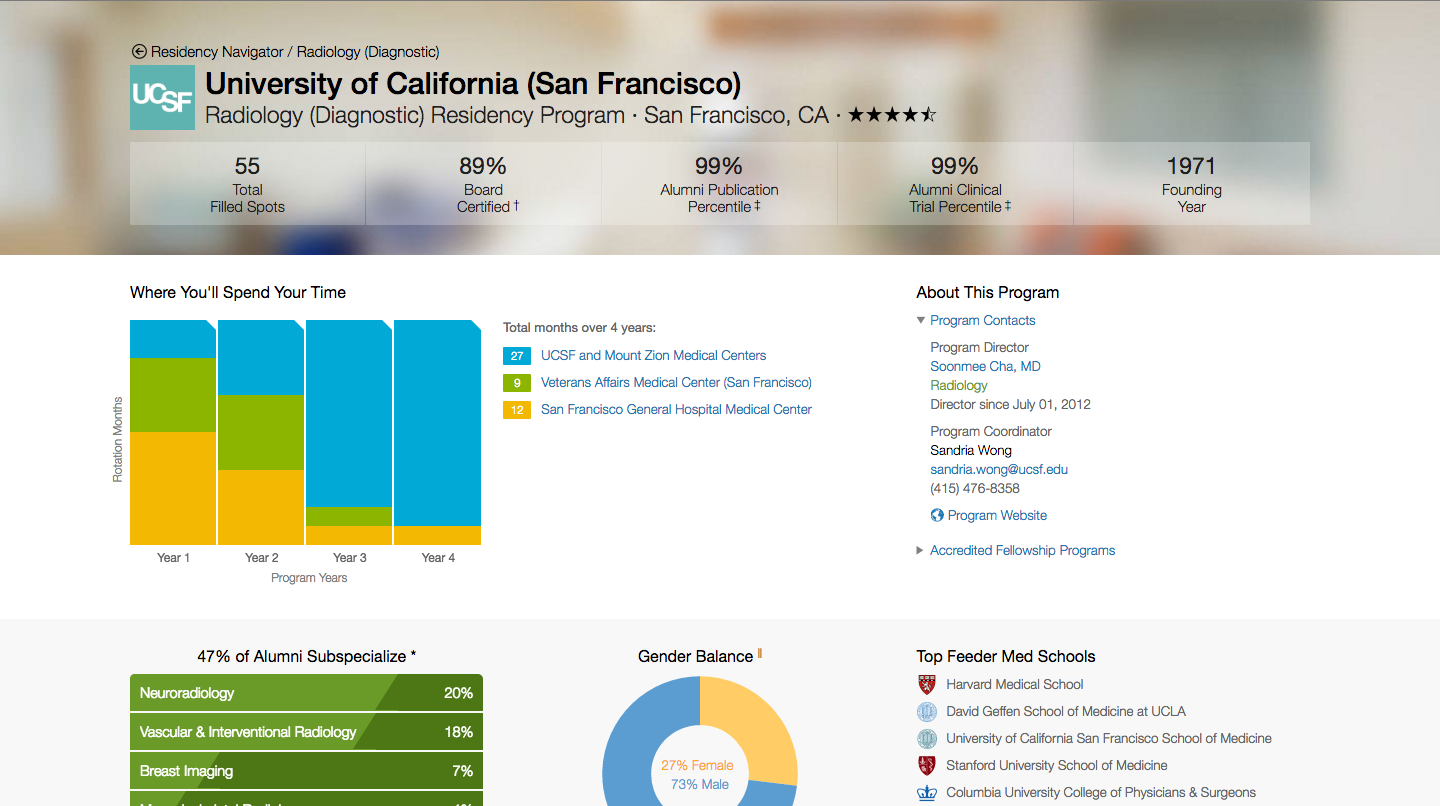Click the David Geffen School of Medicine crest icon

tap(926, 711)
